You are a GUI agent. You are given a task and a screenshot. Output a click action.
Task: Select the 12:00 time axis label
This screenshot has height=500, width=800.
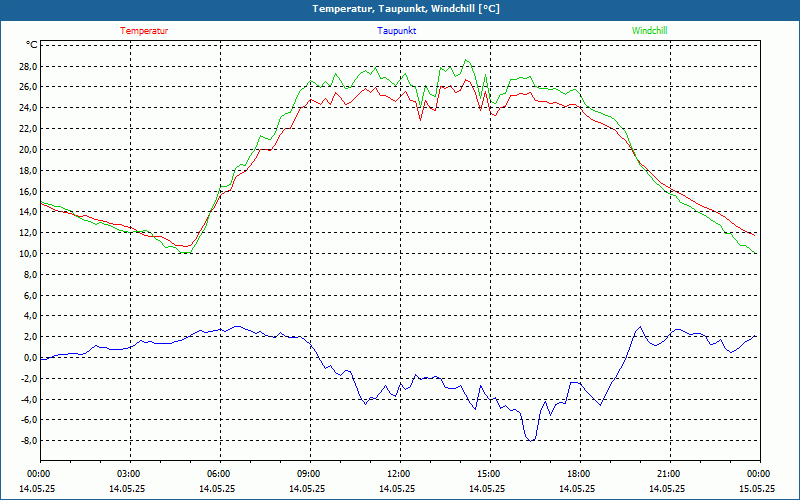tap(398, 474)
